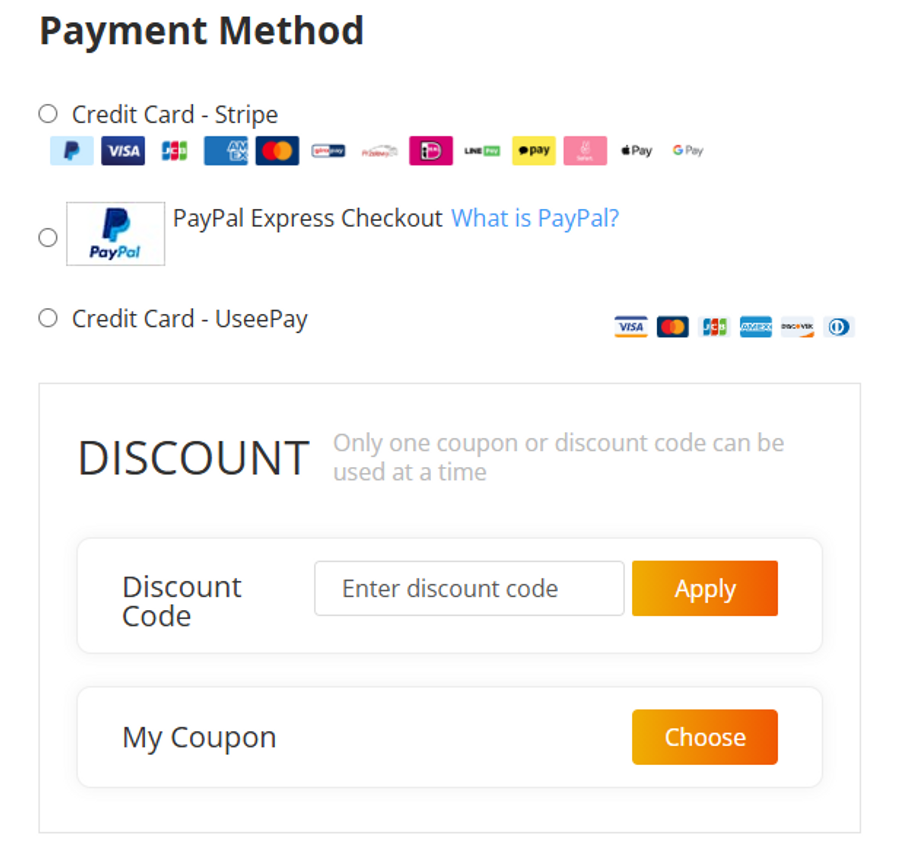Click the Mastercard icon under Stripe option
Image resolution: width=900 pixels, height=853 pixels.
pos(277,151)
